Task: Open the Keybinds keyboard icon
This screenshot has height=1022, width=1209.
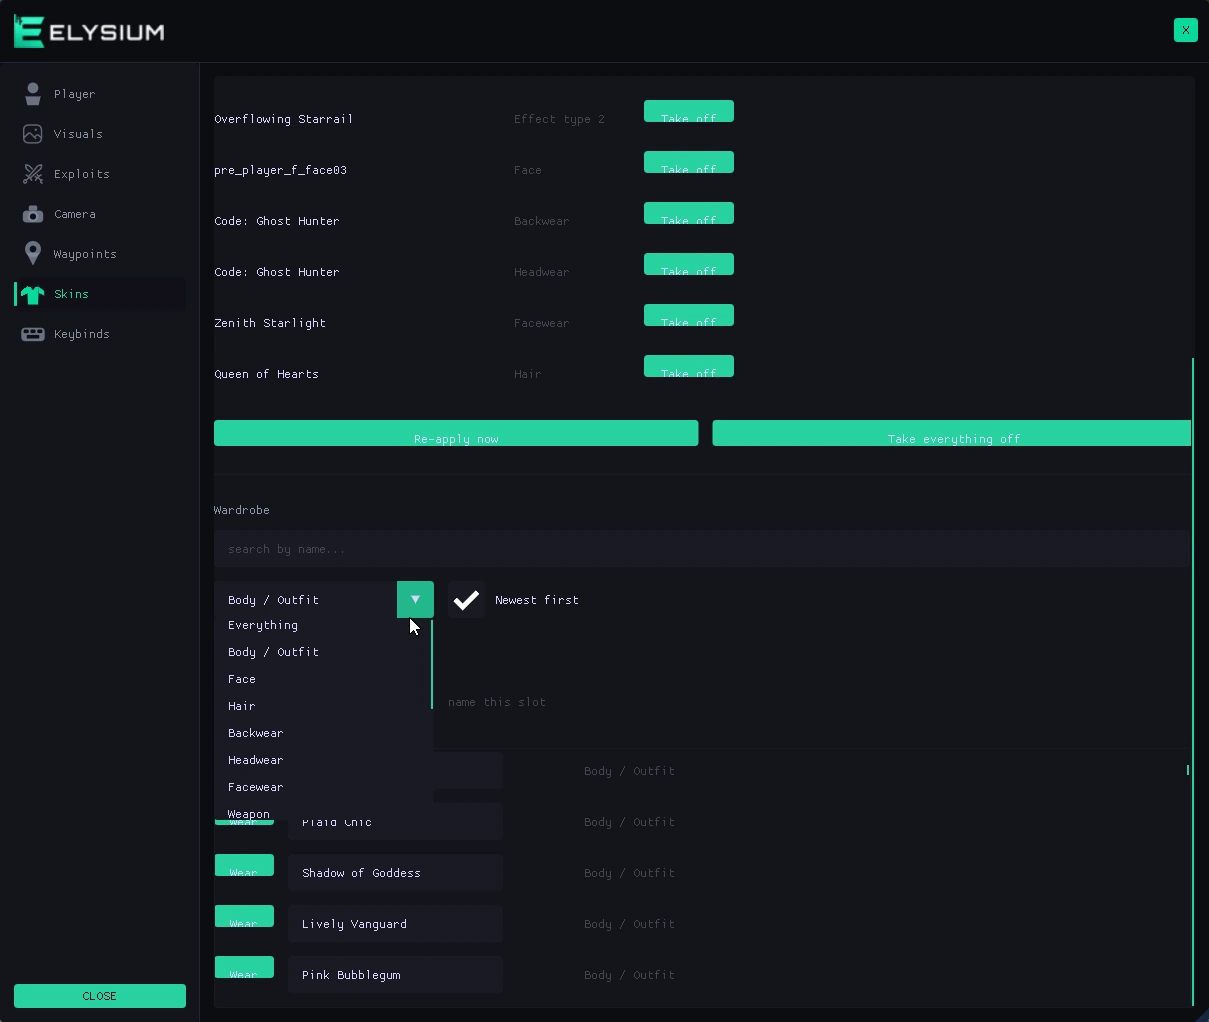Action: point(33,334)
